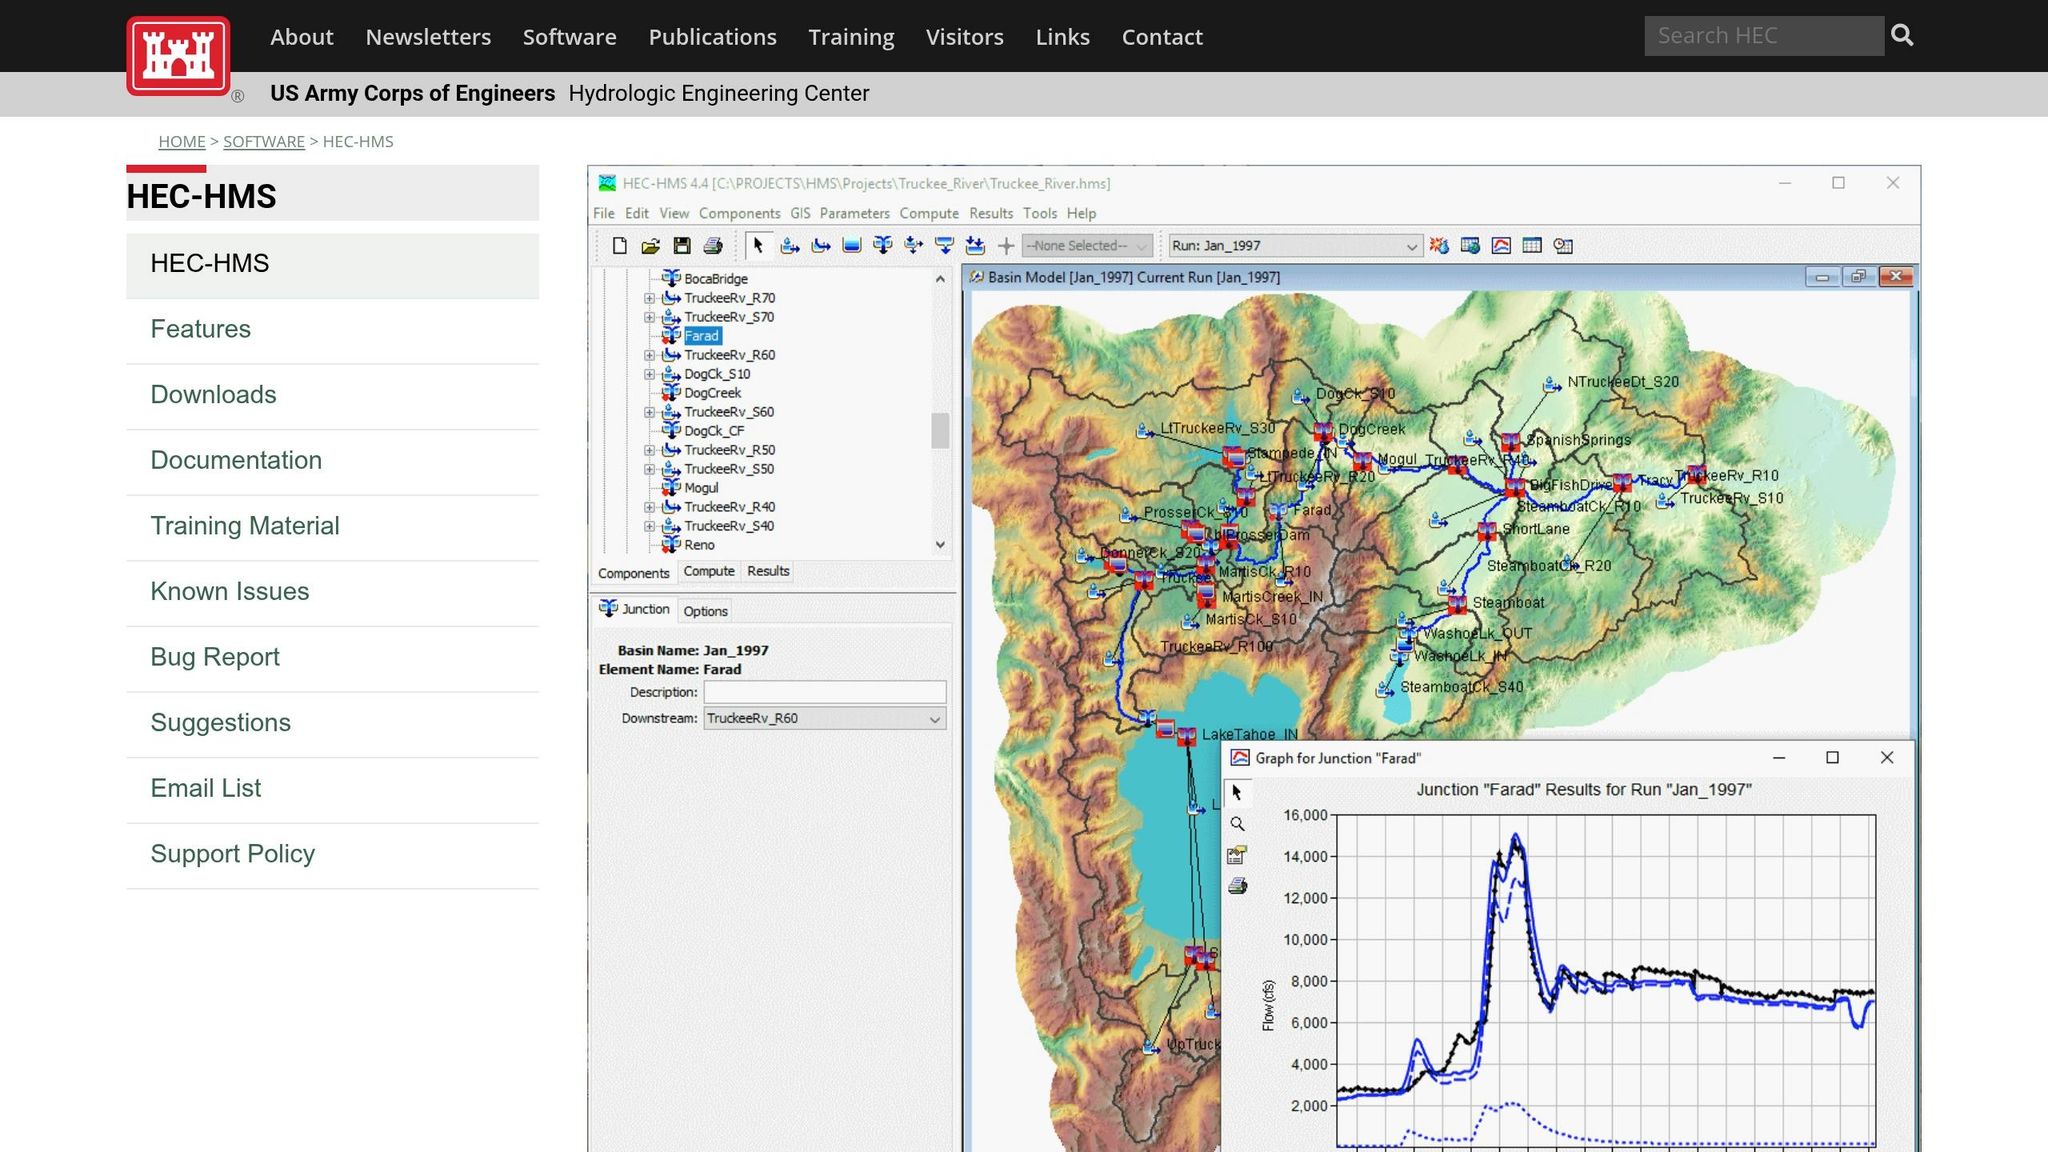
Task: Select the zoom magnifier in graph window
Action: [x=1237, y=824]
